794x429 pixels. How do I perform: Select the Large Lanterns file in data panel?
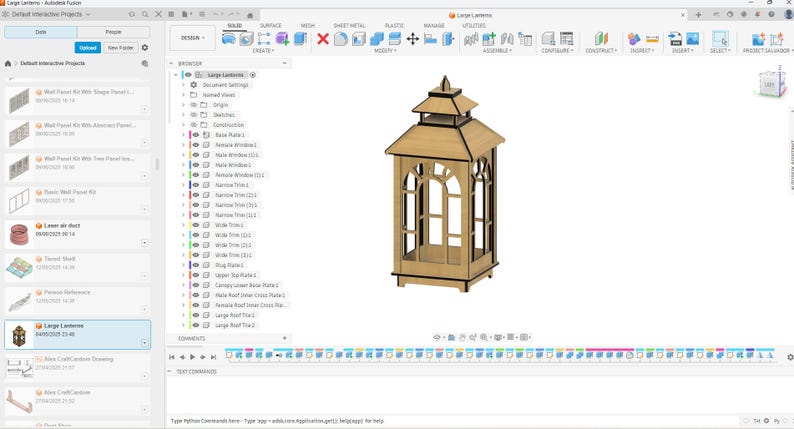coord(78,335)
